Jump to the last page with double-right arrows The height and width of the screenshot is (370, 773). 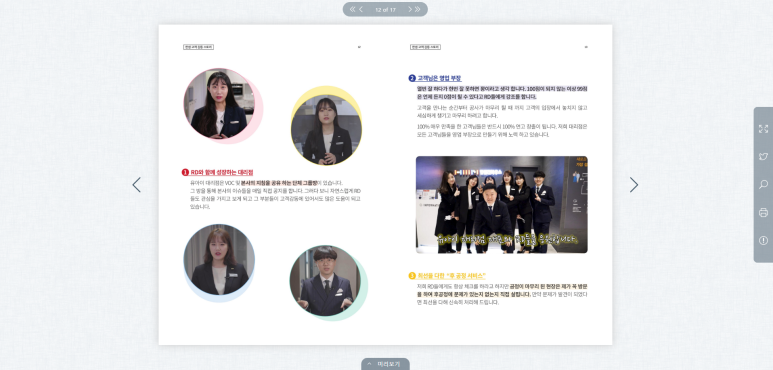(418, 9)
